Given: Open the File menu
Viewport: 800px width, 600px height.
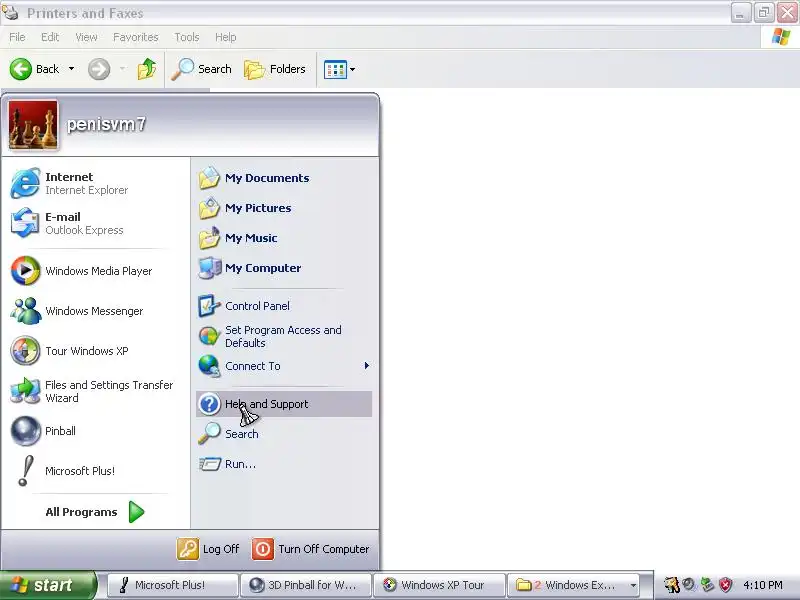Looking at the screenshot, I should (17, 37).
